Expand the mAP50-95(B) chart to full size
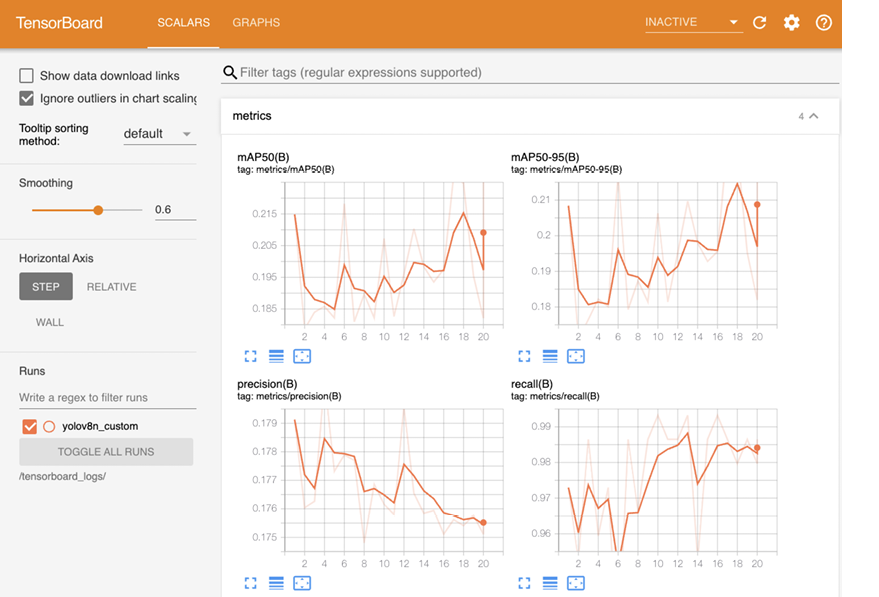The image size is (879, 597). click(524, 356)
